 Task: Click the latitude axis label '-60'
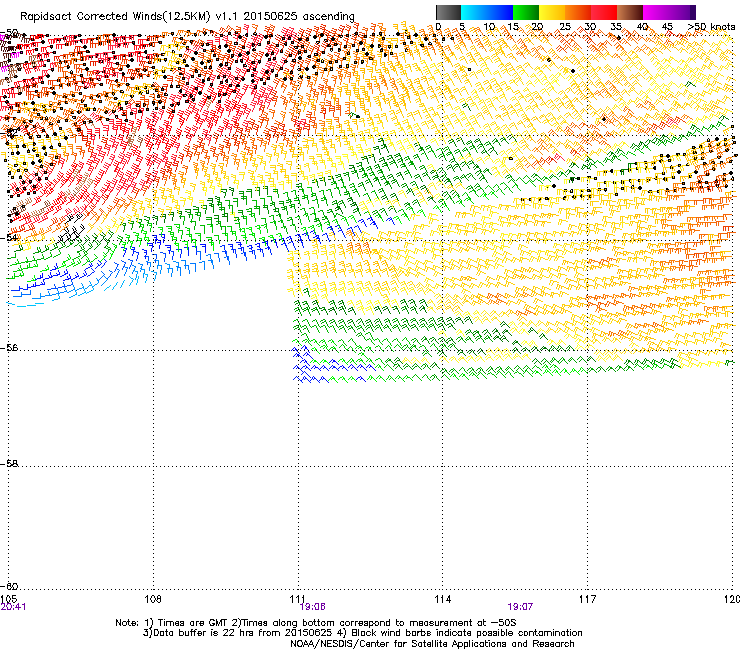click(9, 586)
